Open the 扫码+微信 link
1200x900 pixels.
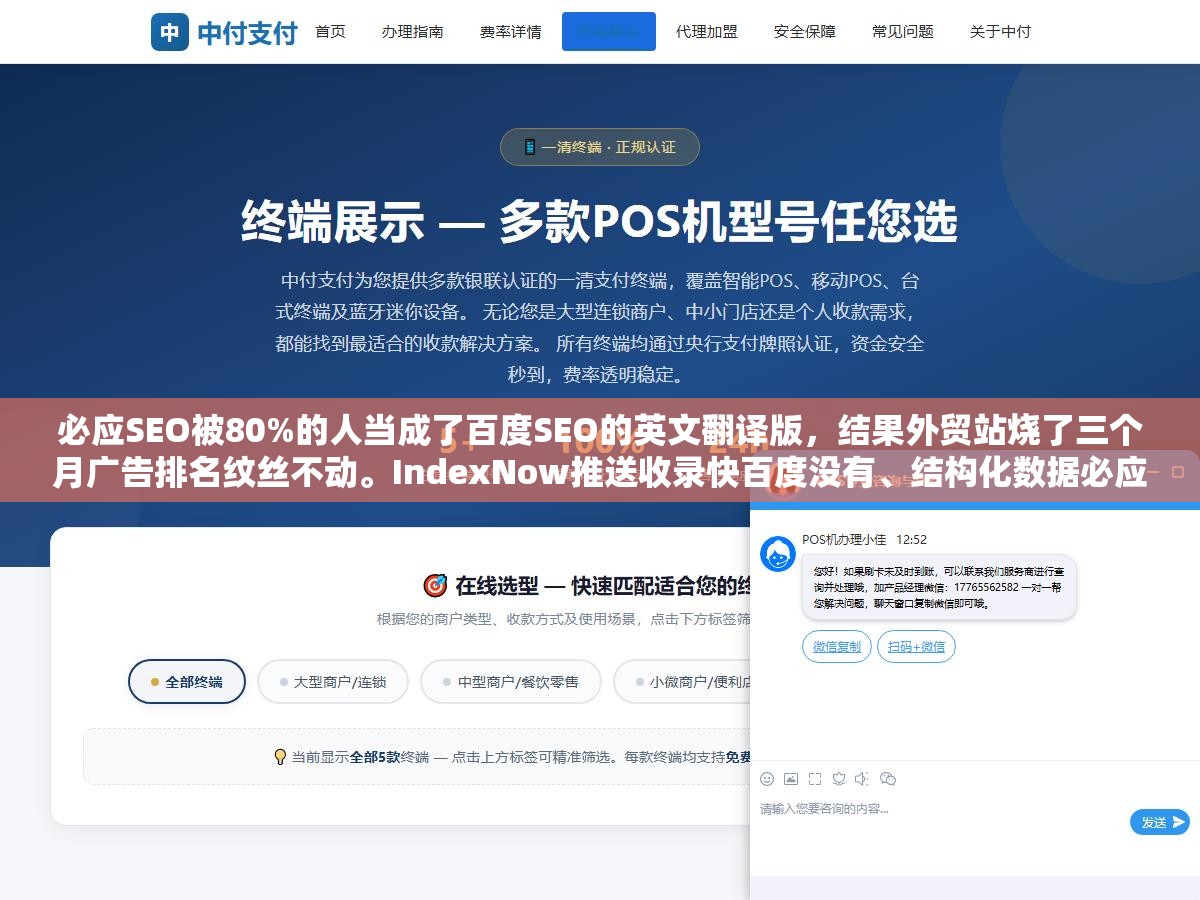pyautogui.click(x=916, y=647)
